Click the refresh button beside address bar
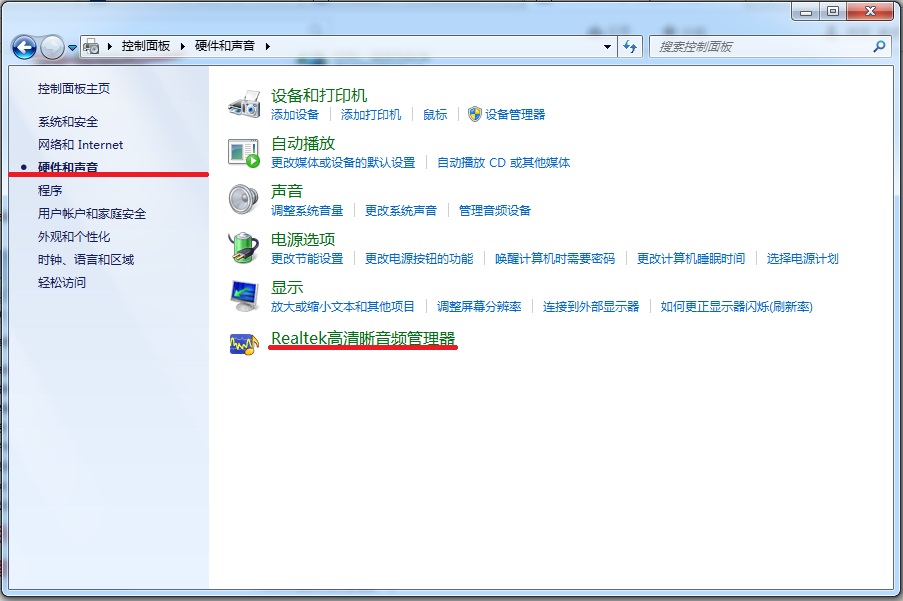Screen dimensions: 903x601 (x=630, y=46)
